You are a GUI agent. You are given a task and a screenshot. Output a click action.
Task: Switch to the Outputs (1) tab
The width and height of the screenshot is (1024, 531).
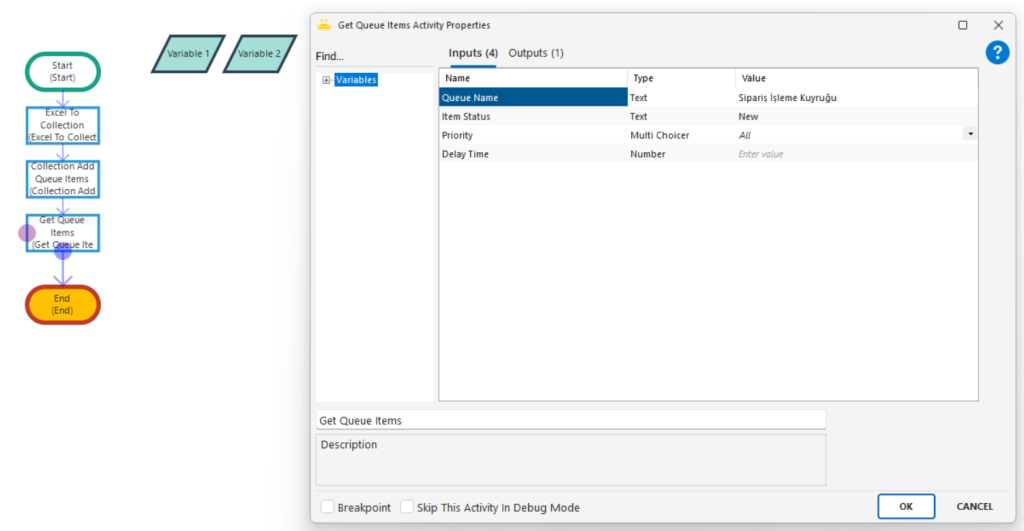click(536, 53)
